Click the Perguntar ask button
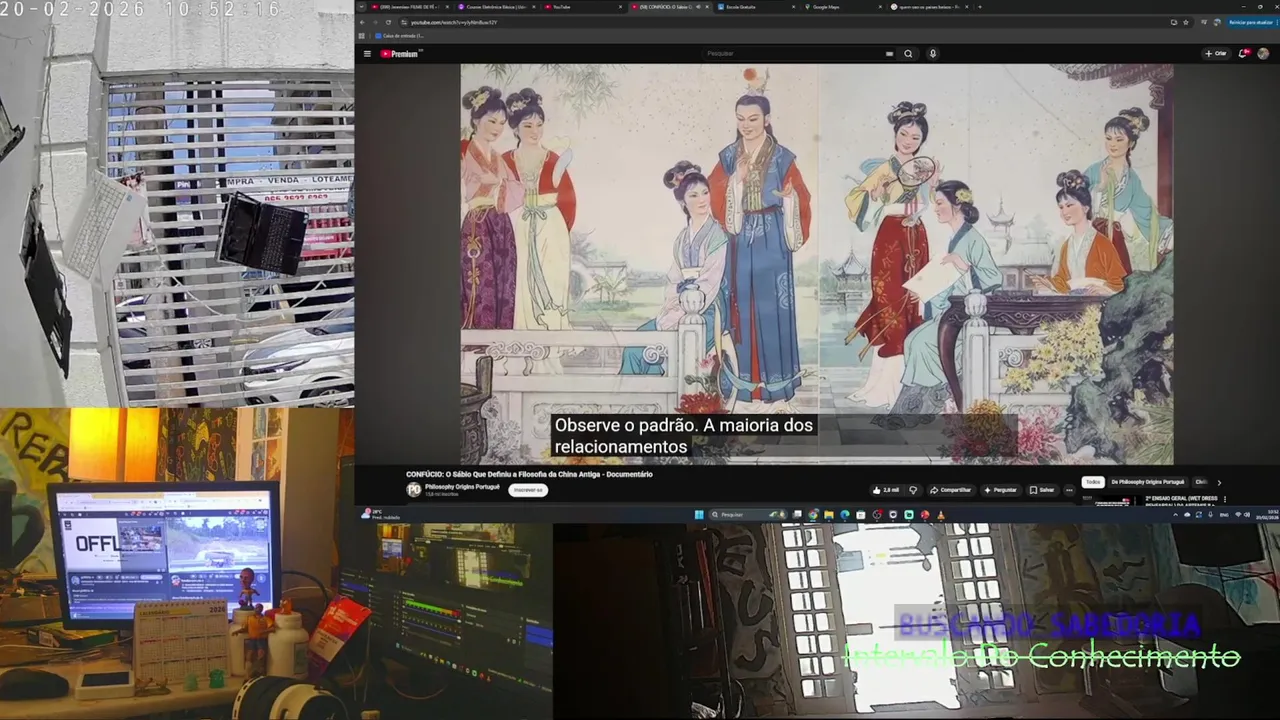1280x720 pixels. click(1000, 490)
